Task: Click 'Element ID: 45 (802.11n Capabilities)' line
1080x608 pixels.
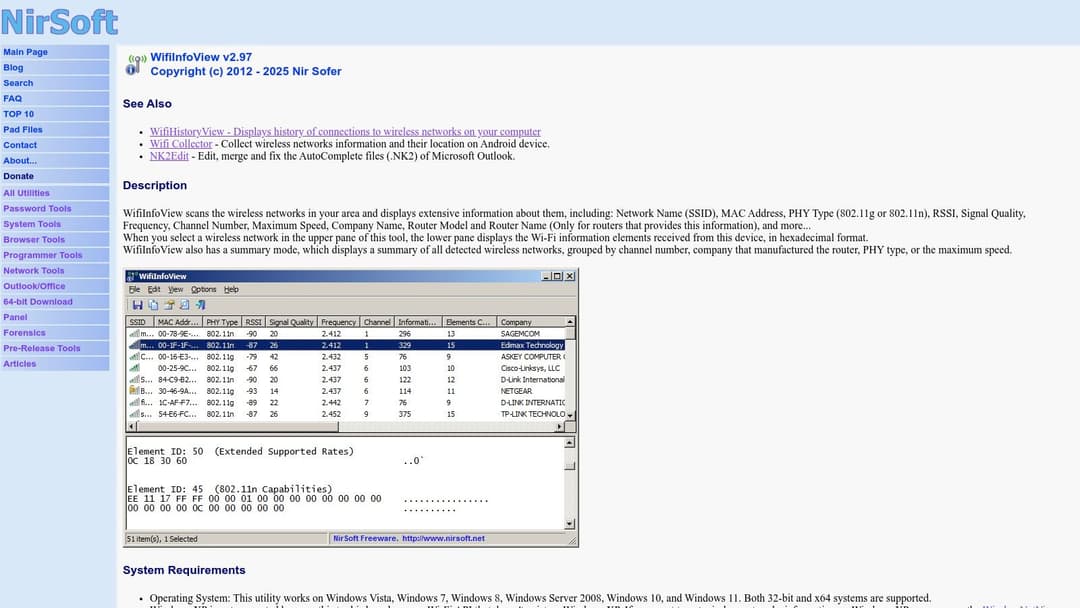Action: tap(229, 489)
